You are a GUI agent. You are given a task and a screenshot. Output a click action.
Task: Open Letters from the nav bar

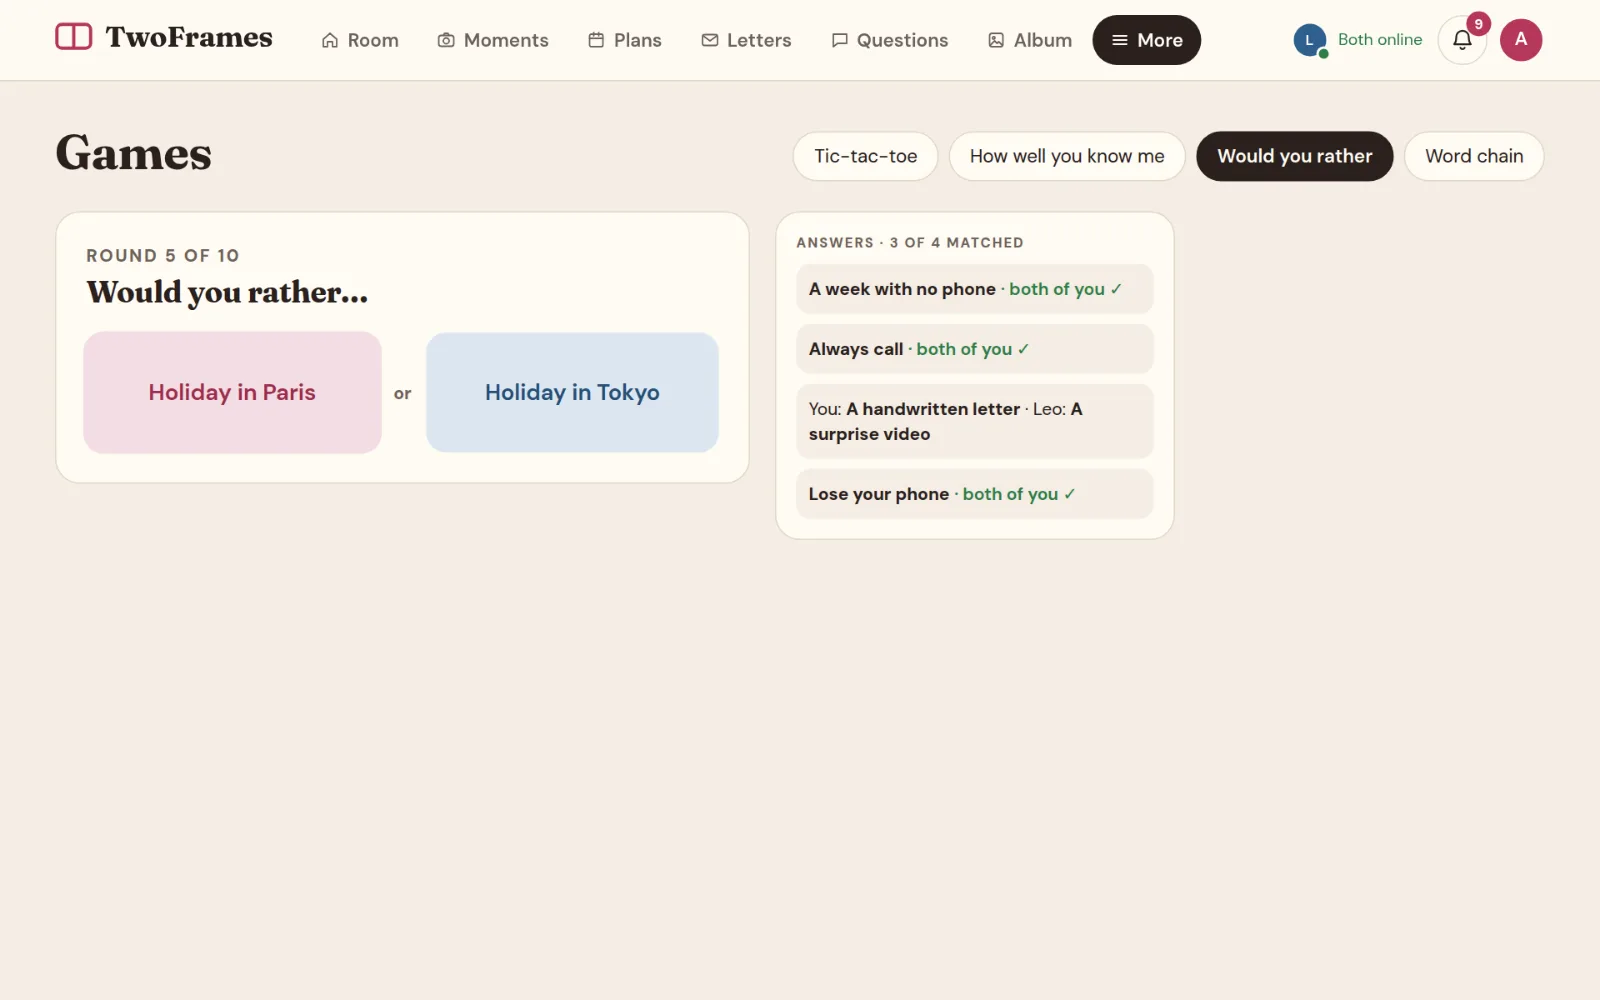coord(746,40)
